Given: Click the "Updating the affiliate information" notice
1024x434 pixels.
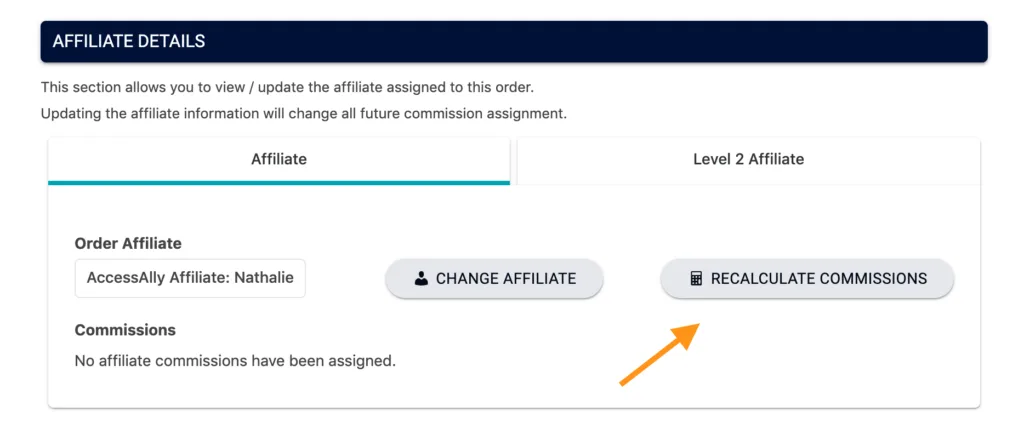Looking at the screenshot, I should point(304,114).
